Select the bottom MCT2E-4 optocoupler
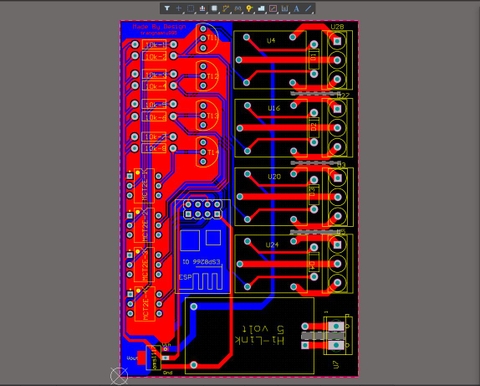Screen dimensions: 480x386 tap(145, 304)
